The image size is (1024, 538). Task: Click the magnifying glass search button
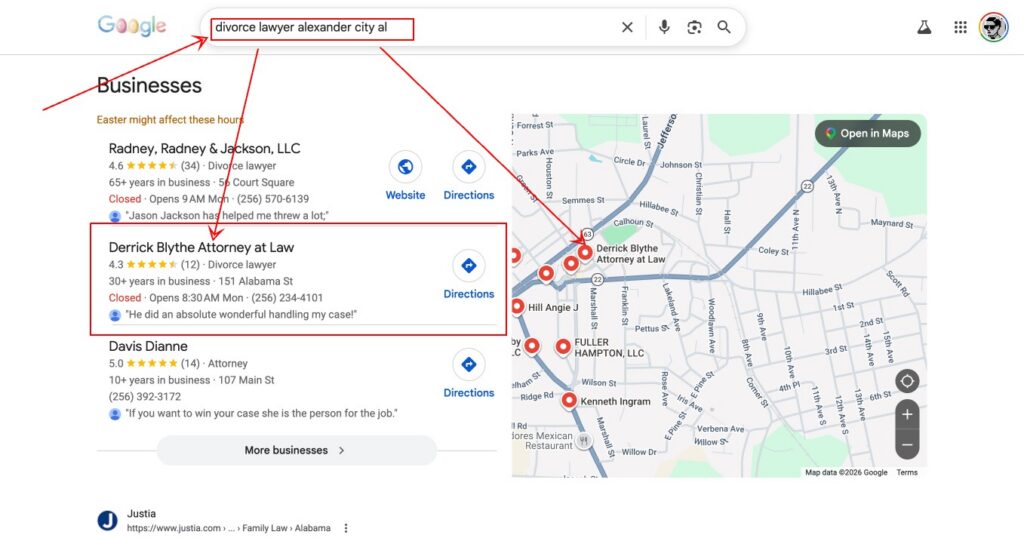[724, 27]
